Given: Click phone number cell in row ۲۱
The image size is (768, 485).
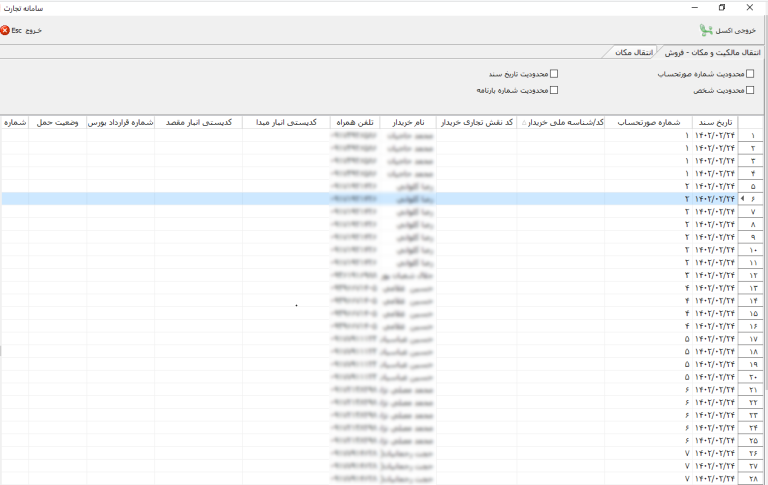Looking at the screenshot, I should click(355, 390).
